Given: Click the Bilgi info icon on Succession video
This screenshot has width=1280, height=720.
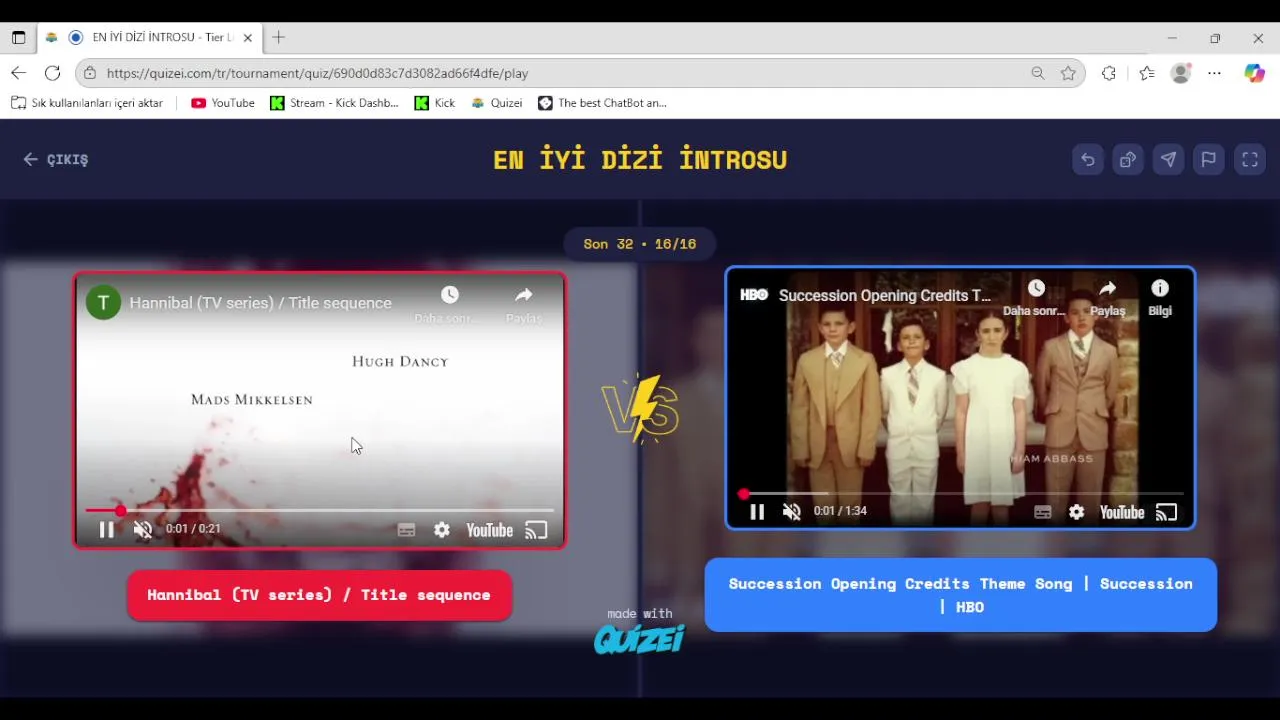Looking at the screenshot, I should (x=1160, y=288).
